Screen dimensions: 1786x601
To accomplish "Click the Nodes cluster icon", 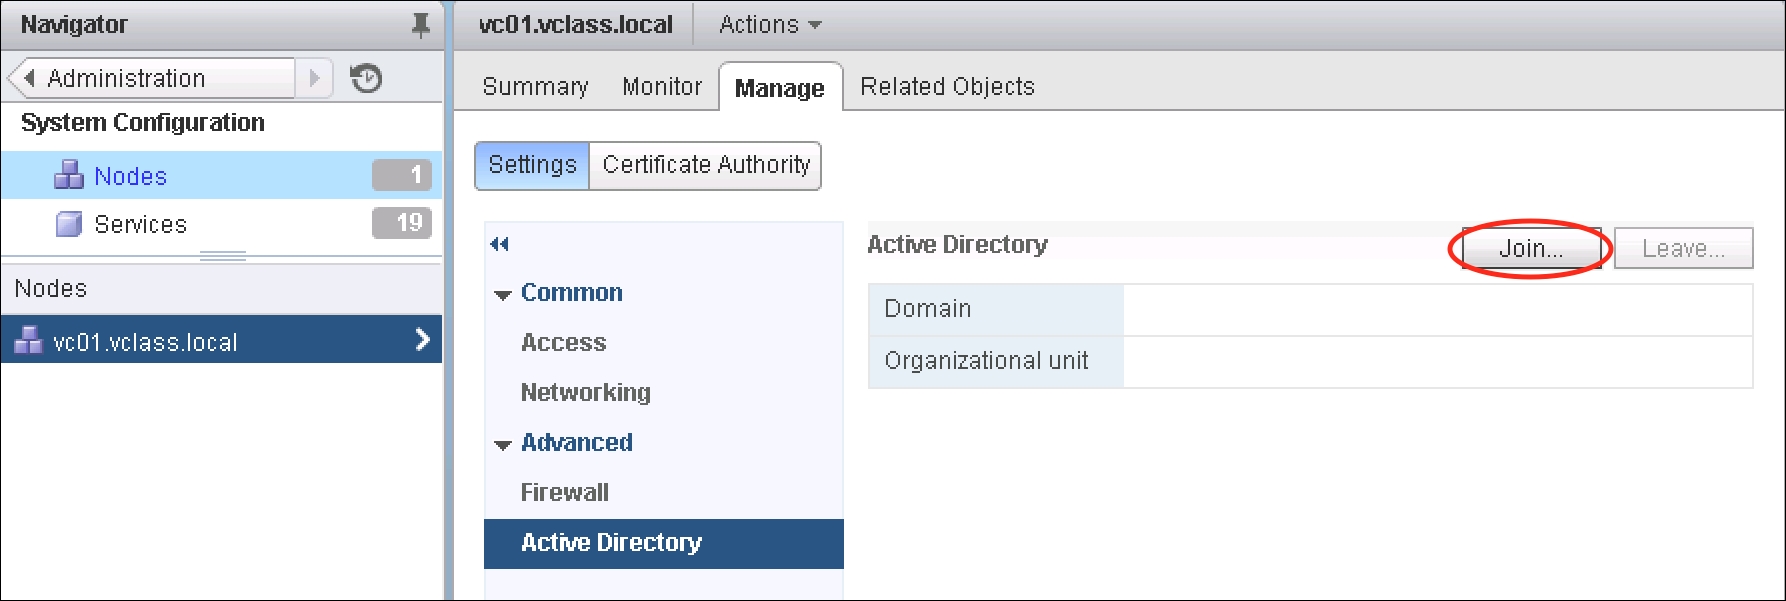I will pyautogui.click(x=69, y=175).
